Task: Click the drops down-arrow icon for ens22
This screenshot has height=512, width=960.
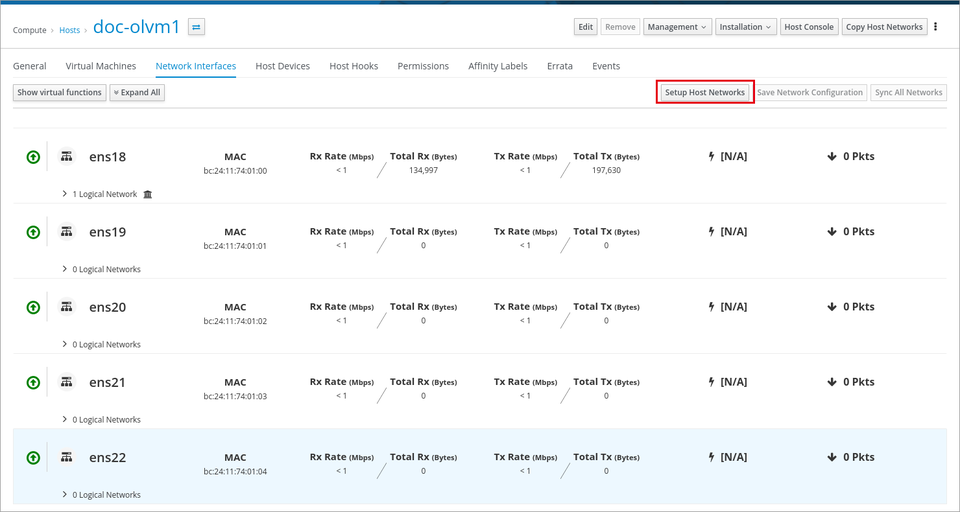Action: tap(831, 457)
